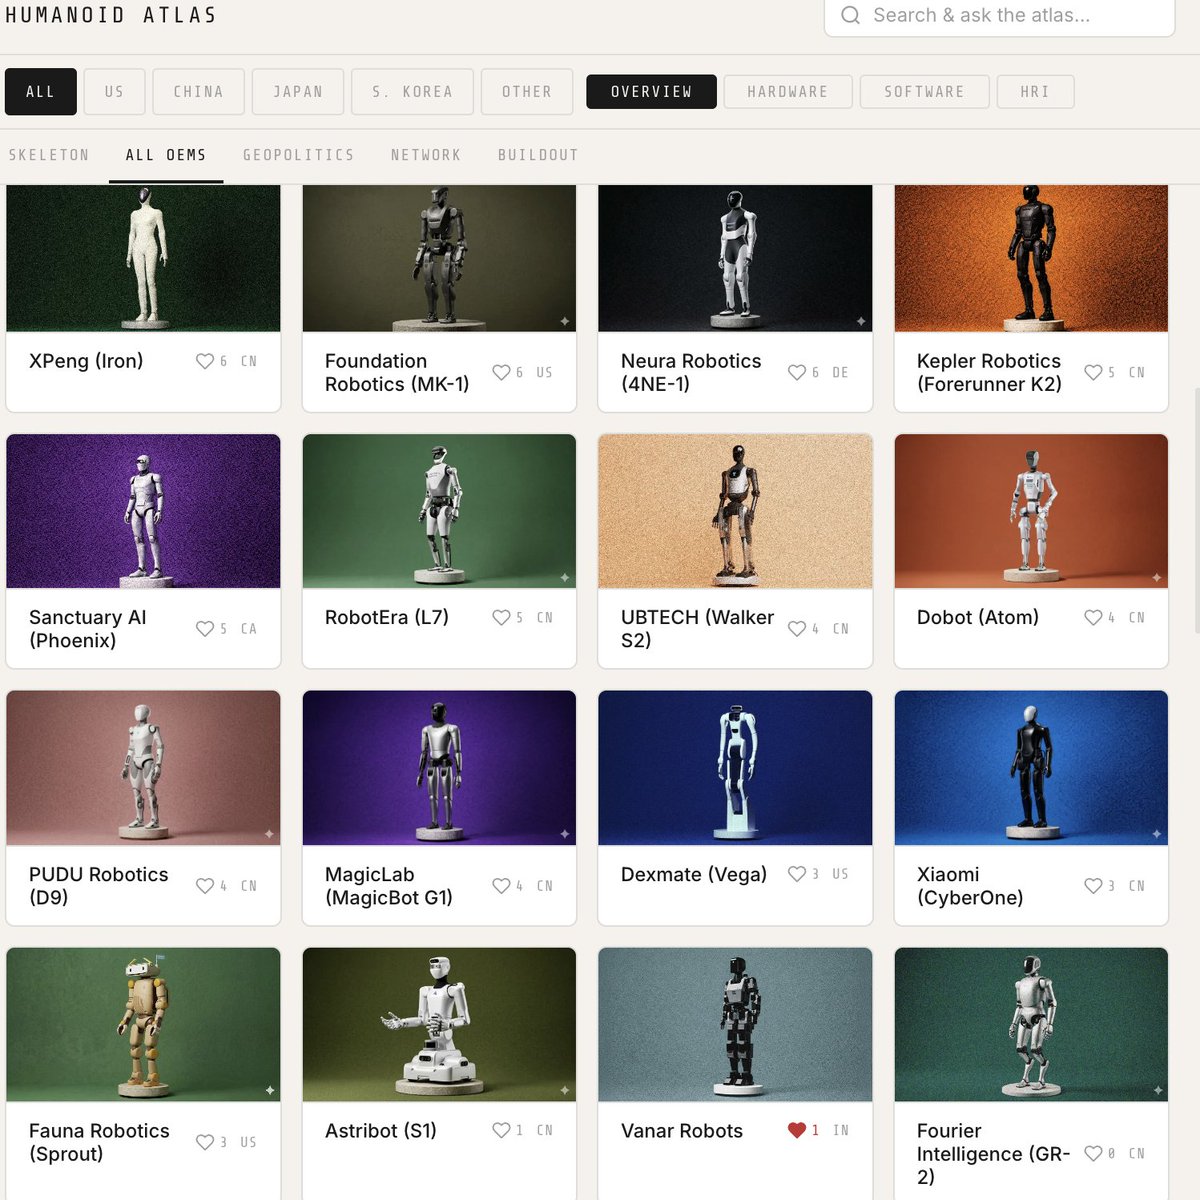
Task: Click sparkle icon on Dobot (Atom) image
Action: click(x=1157, y=578)
